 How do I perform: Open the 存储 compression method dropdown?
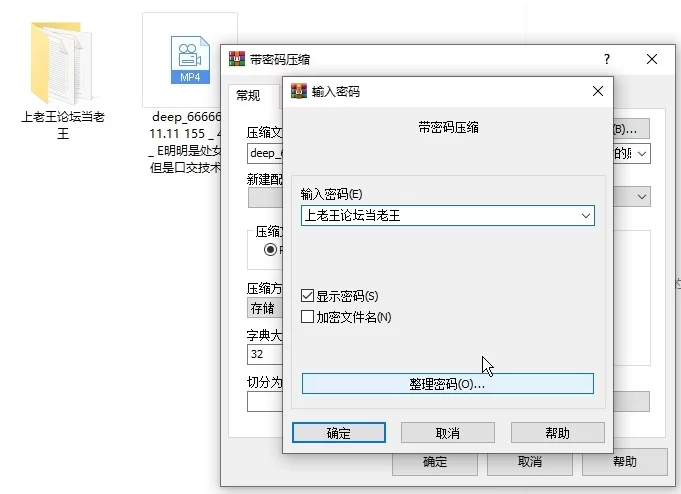point(265,308)
